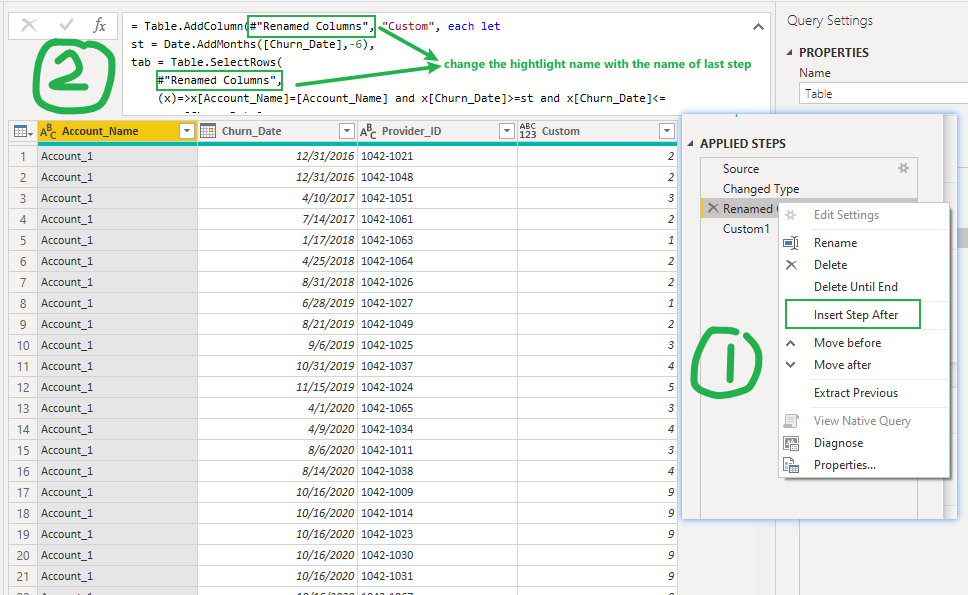
Task: Click the fx function icon
Action: [99, 25]
